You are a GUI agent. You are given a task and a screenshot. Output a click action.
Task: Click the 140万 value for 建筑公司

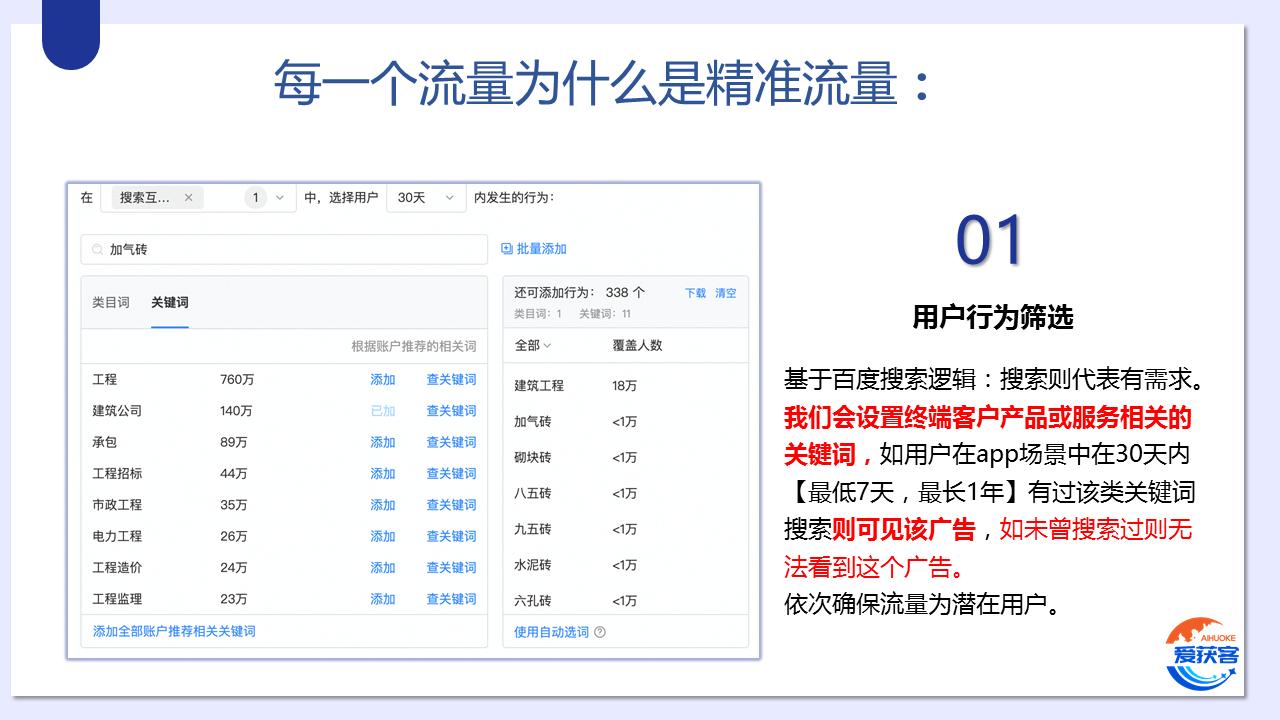tap(237, 410)
